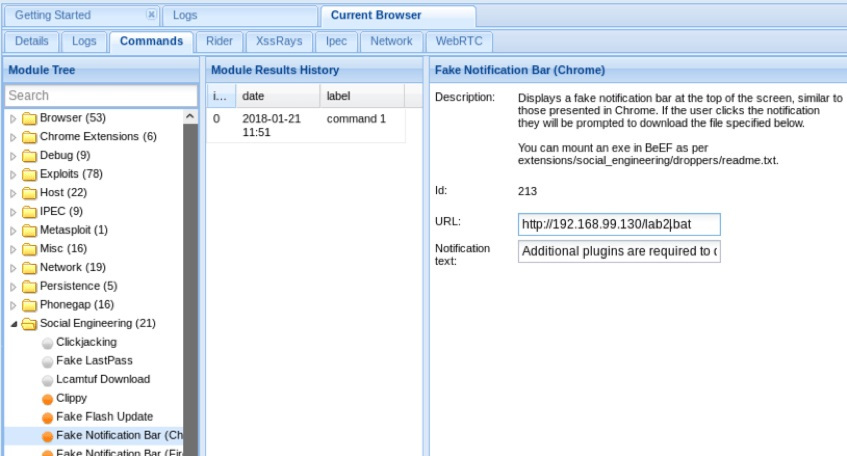Image resolution: width=847 pixels, height=456 pixels.
Task: Expand the Host (22) node
Action: [13, 193]
